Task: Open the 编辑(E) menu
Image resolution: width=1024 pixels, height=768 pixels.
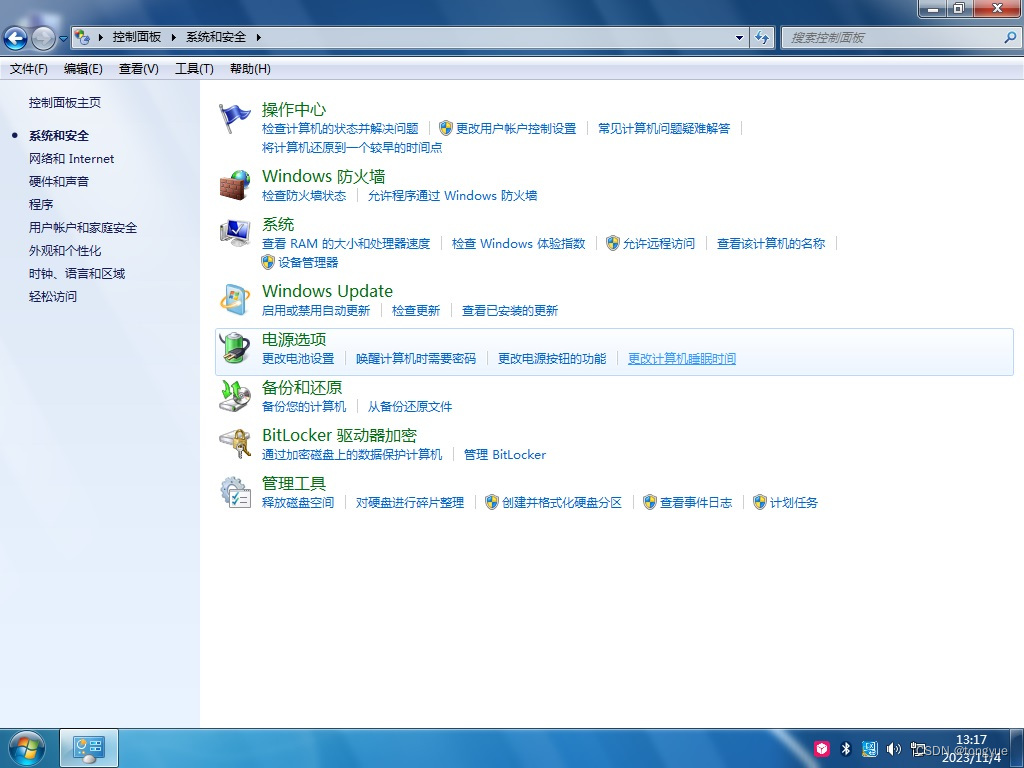Action: click(x=83, y=69)
